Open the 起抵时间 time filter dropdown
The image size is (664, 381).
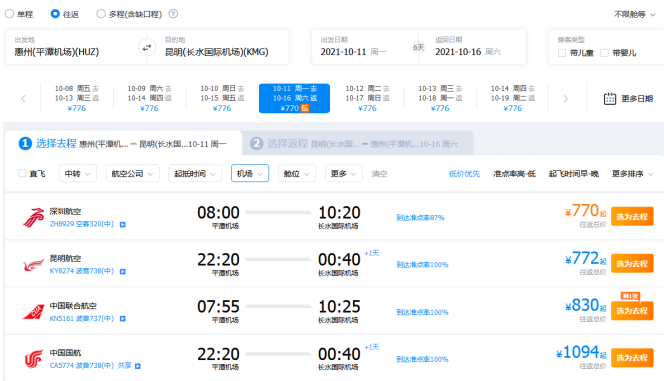[195, 174]
